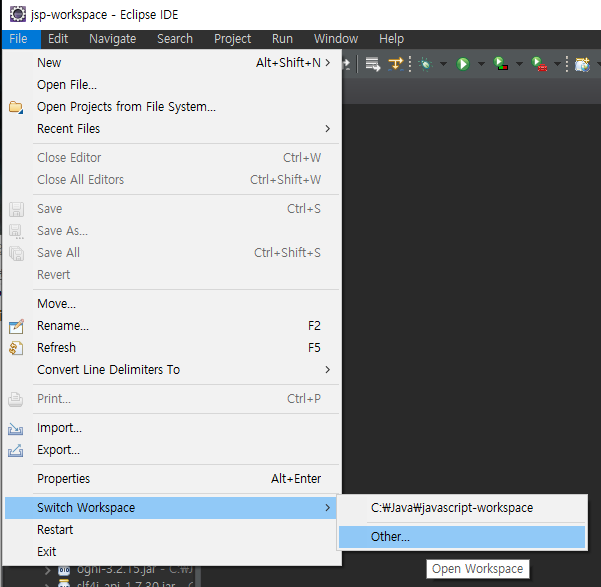Viewport: 601px width, 587px height.
Task: Click the Debug bug icon in toolbar
Action: (425, 64)
